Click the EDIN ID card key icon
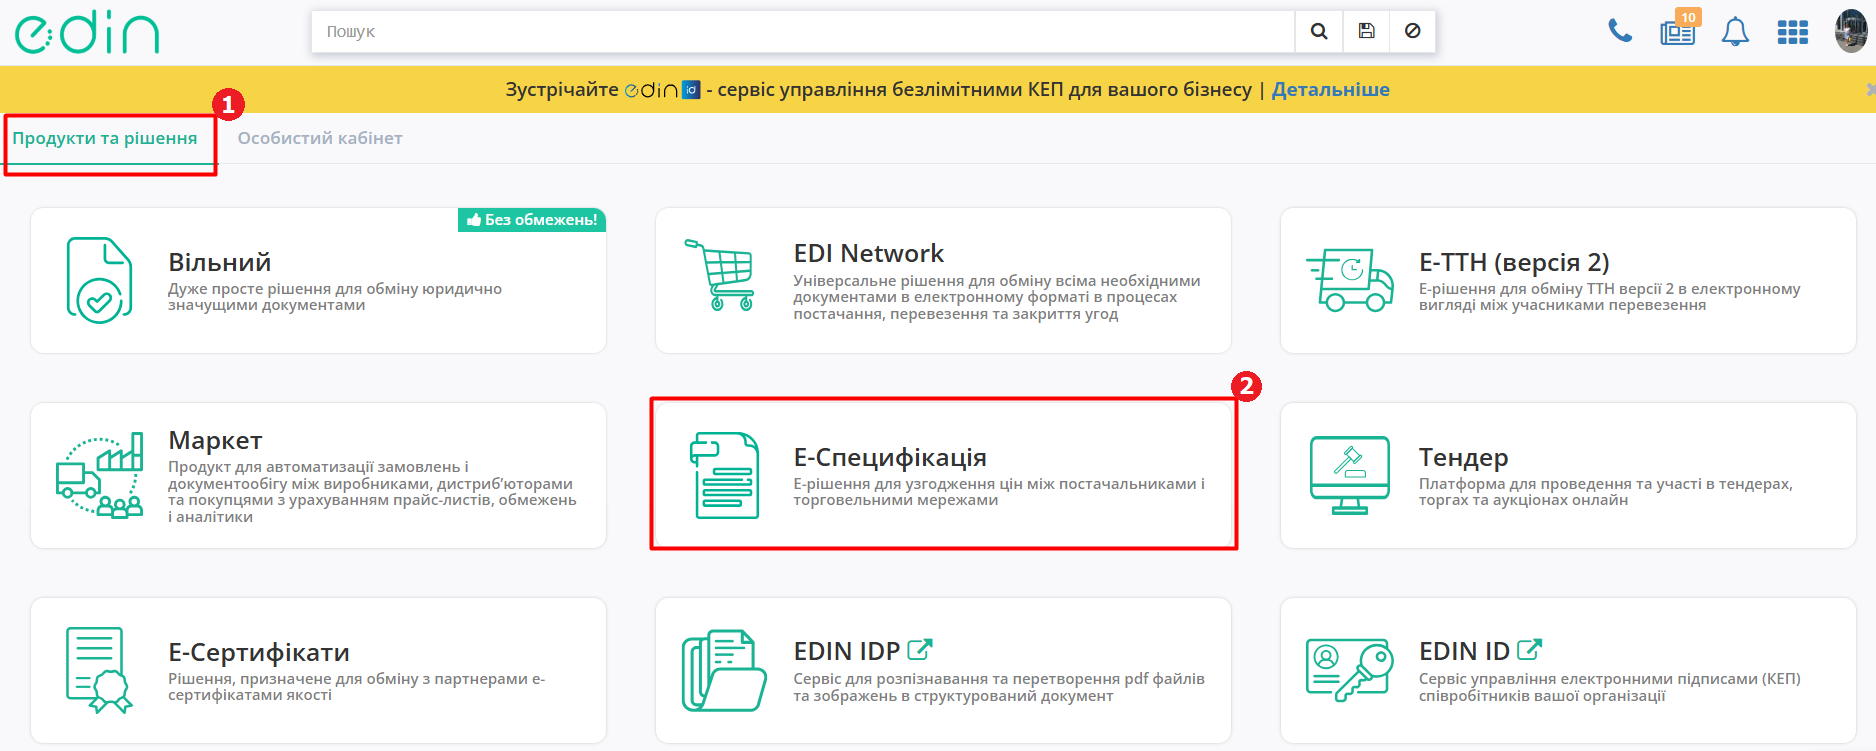Screen dimensions: 1876x751 [x=1349, y=670]
